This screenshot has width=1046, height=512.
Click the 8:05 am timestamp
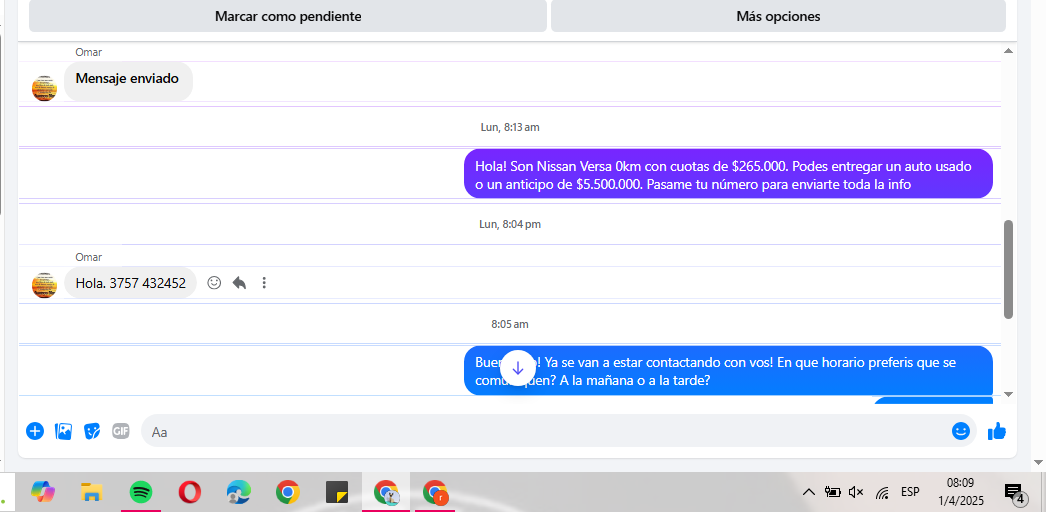tap(510, 325)
